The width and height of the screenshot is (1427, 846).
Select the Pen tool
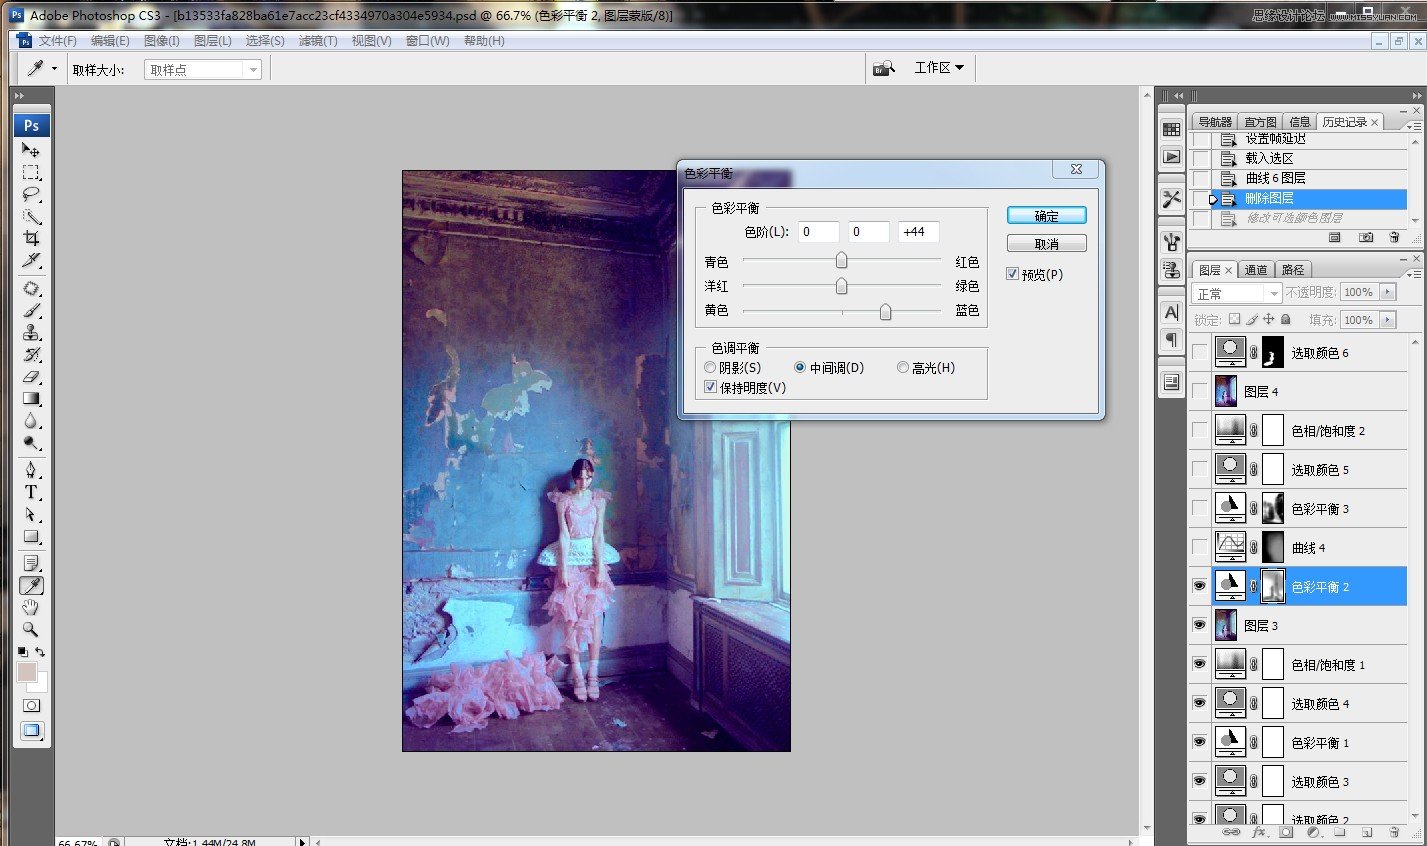[31, 470]
